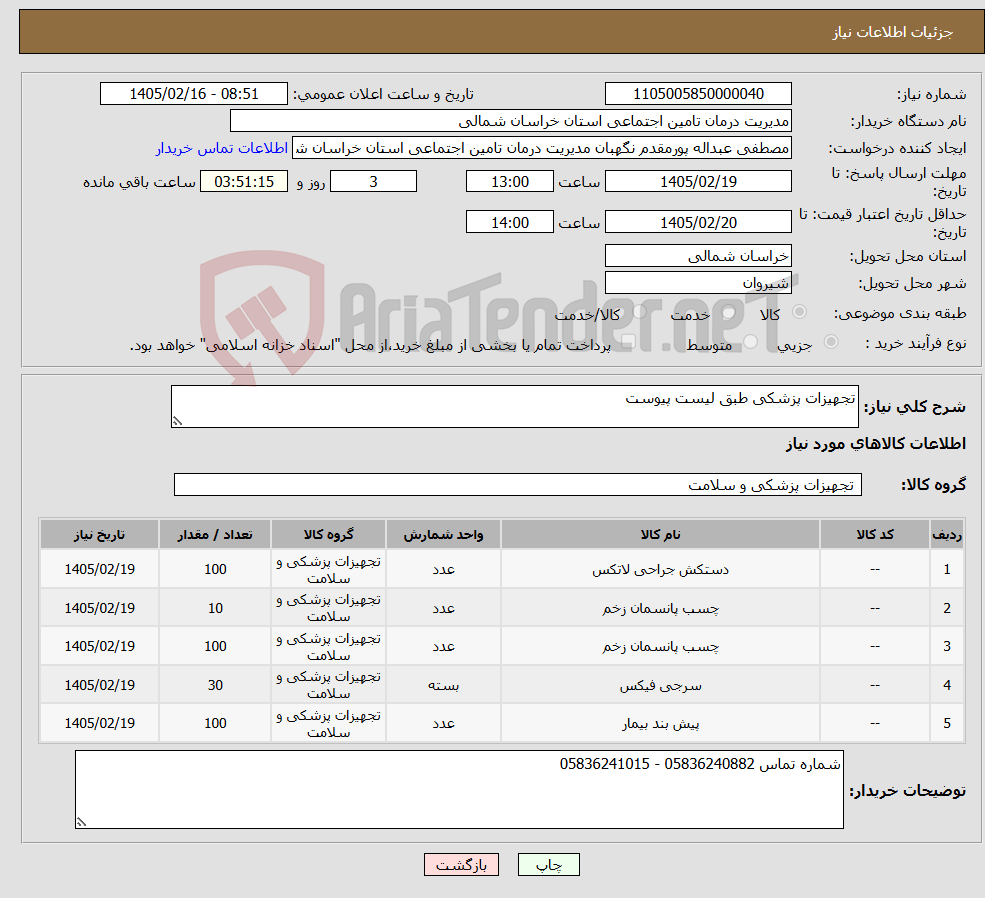Click quantity 100 in دستکش جراحی row
985x898 pixels.
215,569
